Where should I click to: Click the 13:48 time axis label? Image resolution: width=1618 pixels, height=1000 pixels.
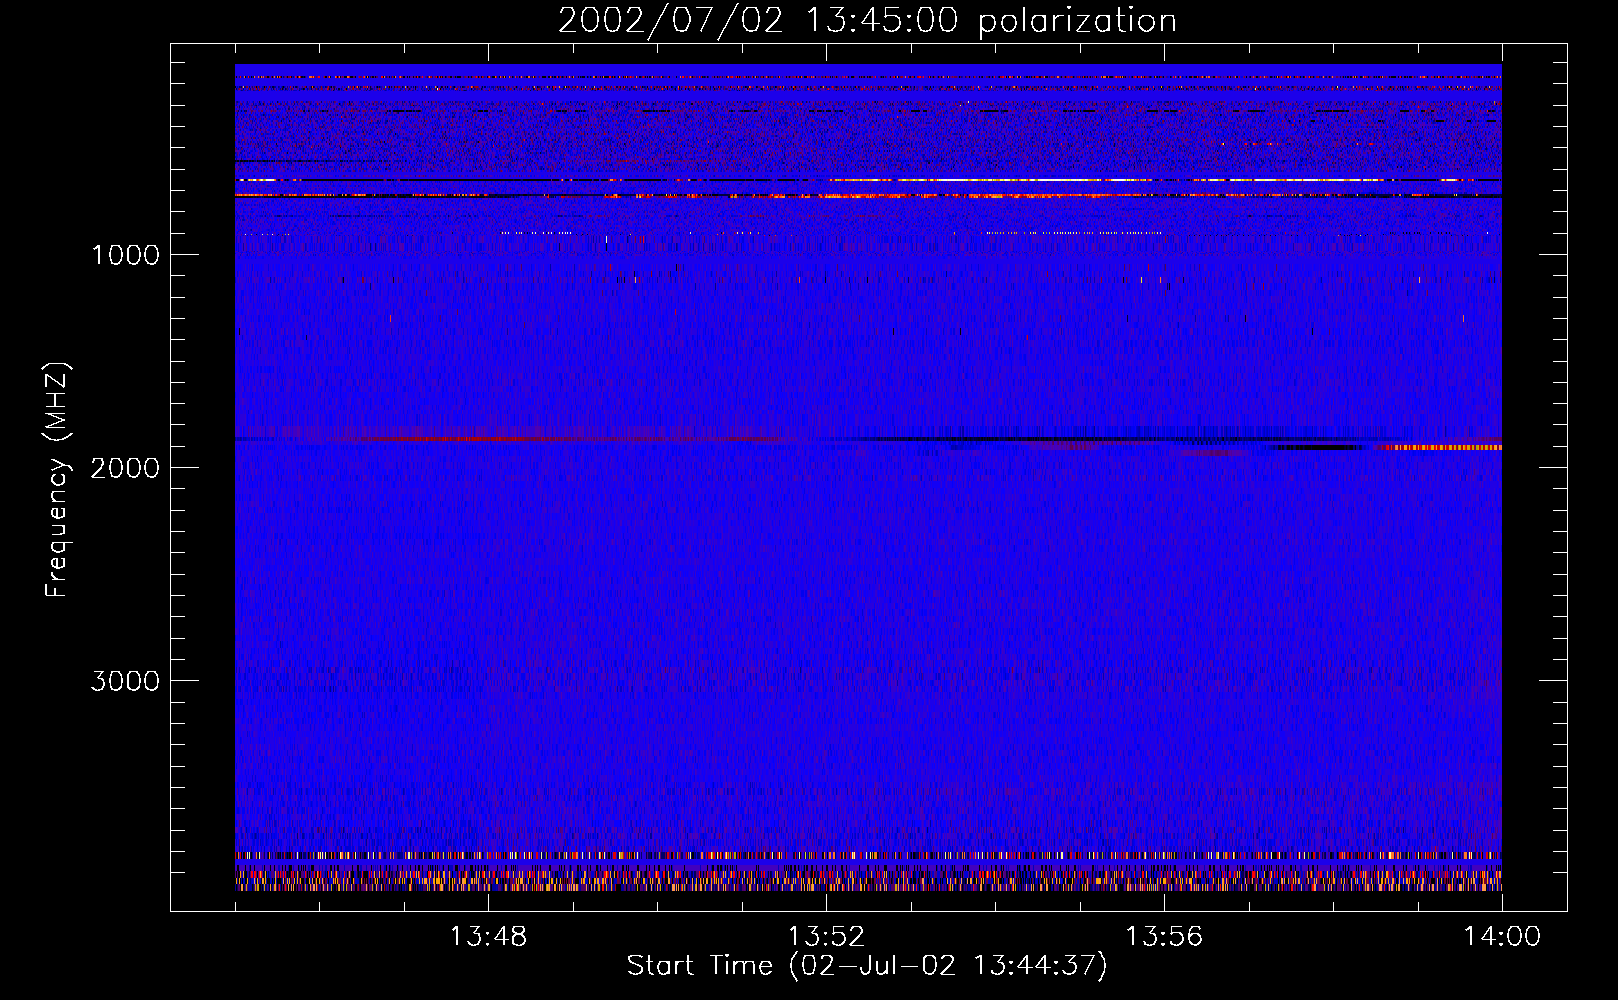pyautogui.click(x=488, y=937)
